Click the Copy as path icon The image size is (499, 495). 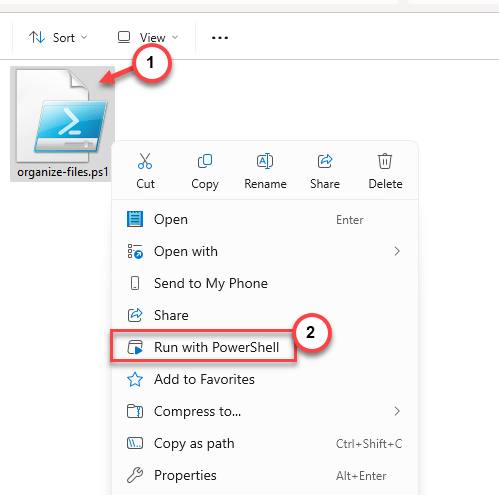pos(135,443)
